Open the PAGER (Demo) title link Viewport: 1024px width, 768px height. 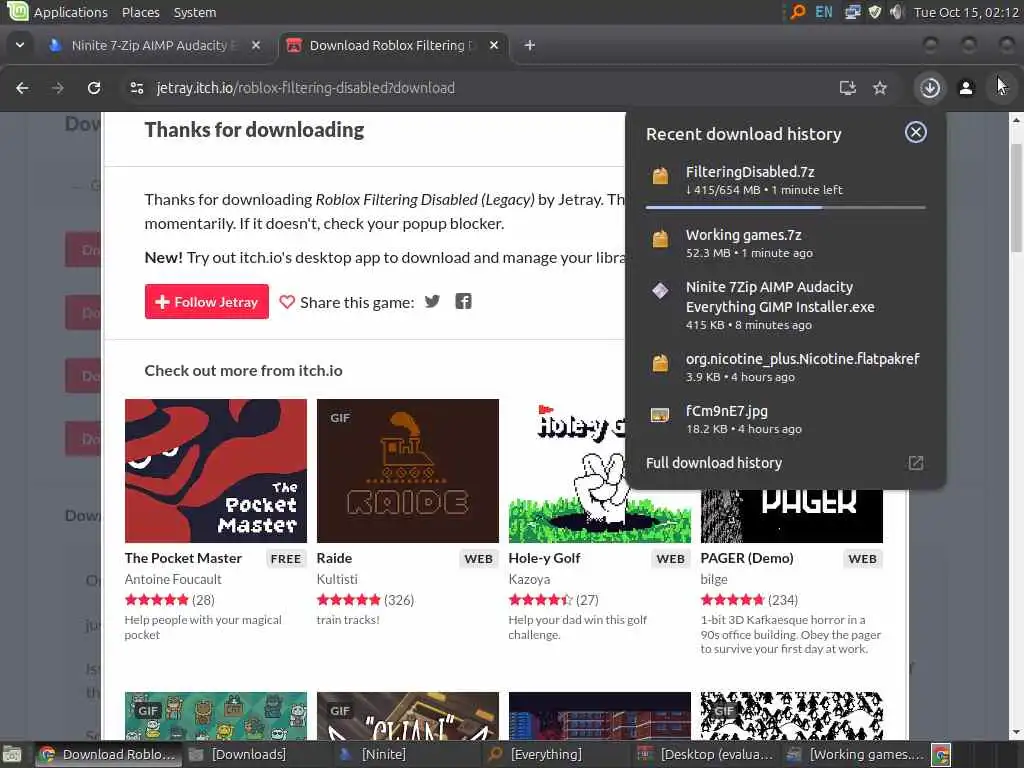[747, 558]
